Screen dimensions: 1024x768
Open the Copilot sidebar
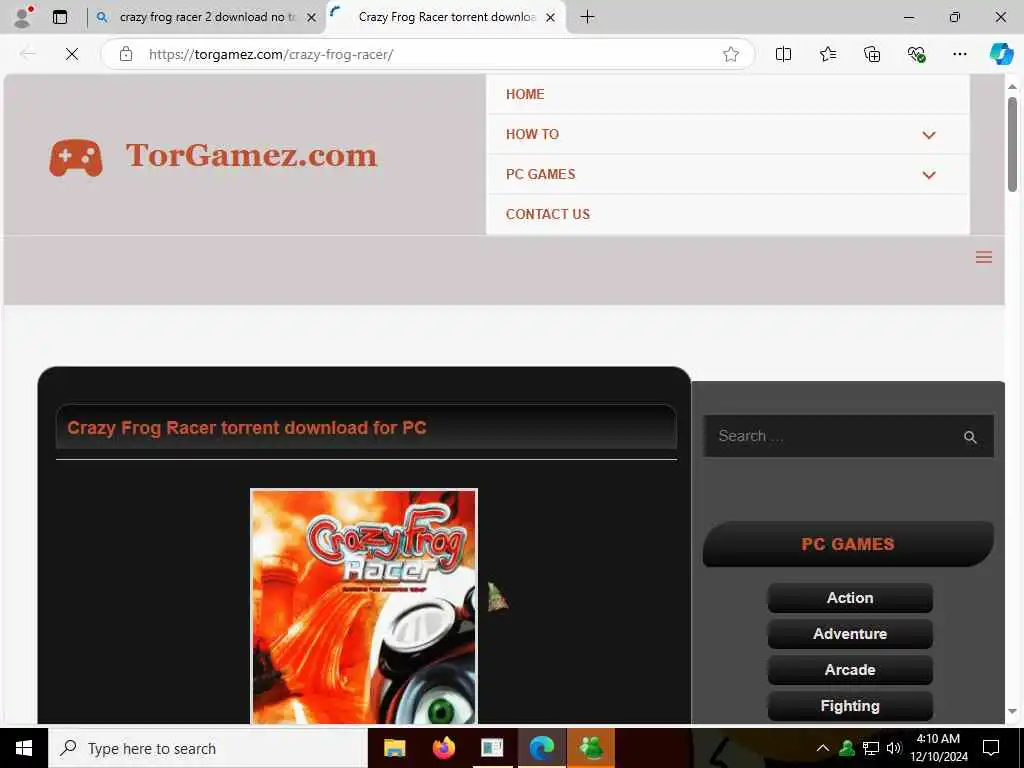pyautogui.click(x=1001, y=54)
